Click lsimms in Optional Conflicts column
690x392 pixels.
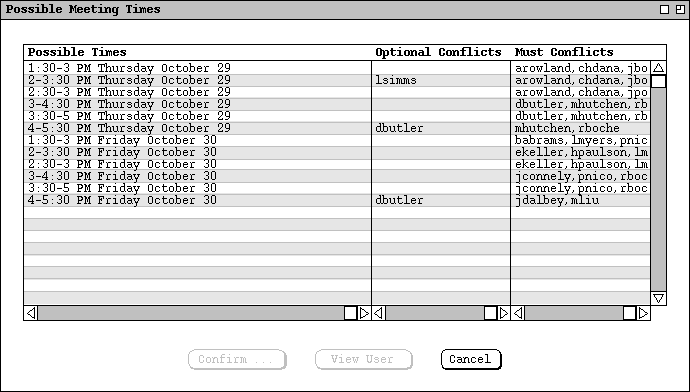(396, 80)
